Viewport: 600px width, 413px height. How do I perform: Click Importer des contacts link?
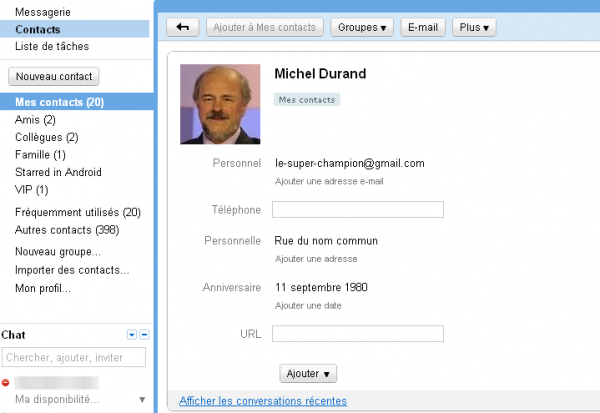click(x=72, y=270)
